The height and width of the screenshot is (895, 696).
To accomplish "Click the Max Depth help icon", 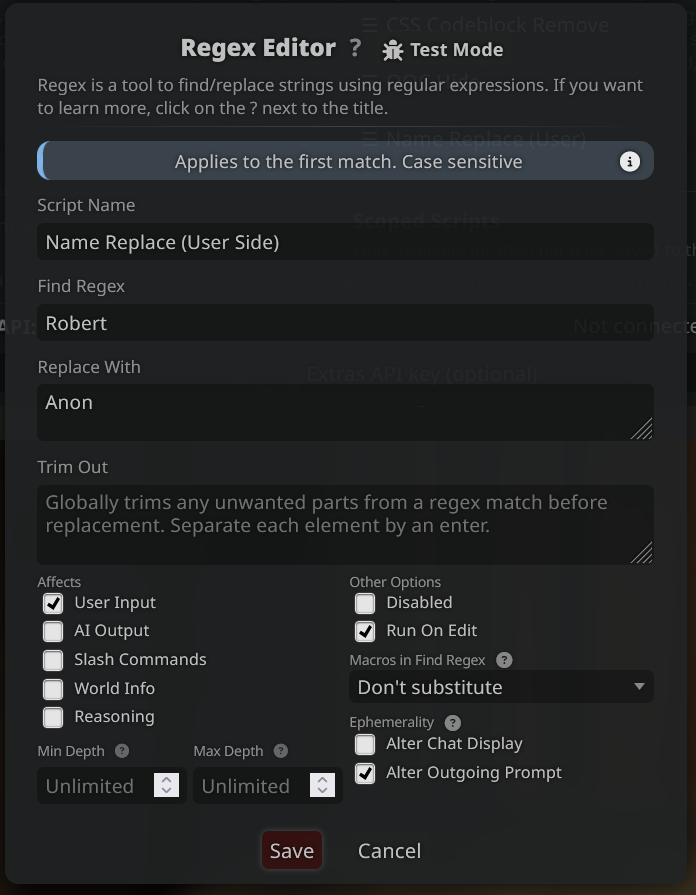I will [281, 751].
